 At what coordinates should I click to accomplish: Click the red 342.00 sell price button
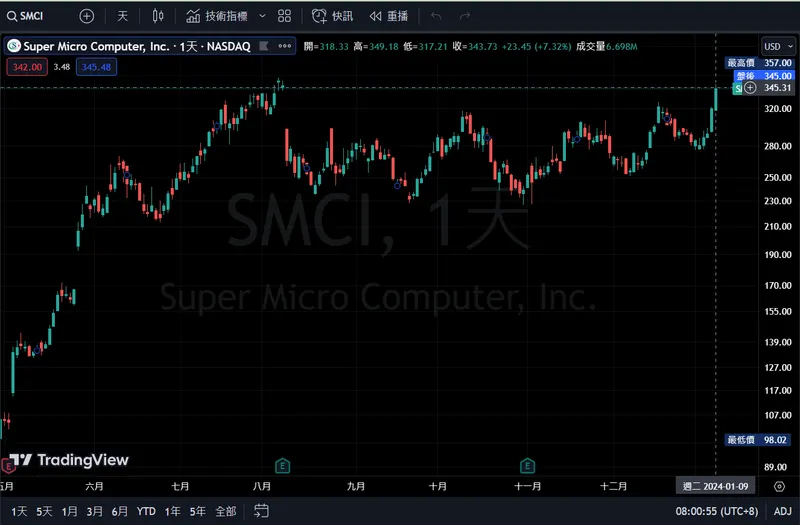click(x=27, y=67)
